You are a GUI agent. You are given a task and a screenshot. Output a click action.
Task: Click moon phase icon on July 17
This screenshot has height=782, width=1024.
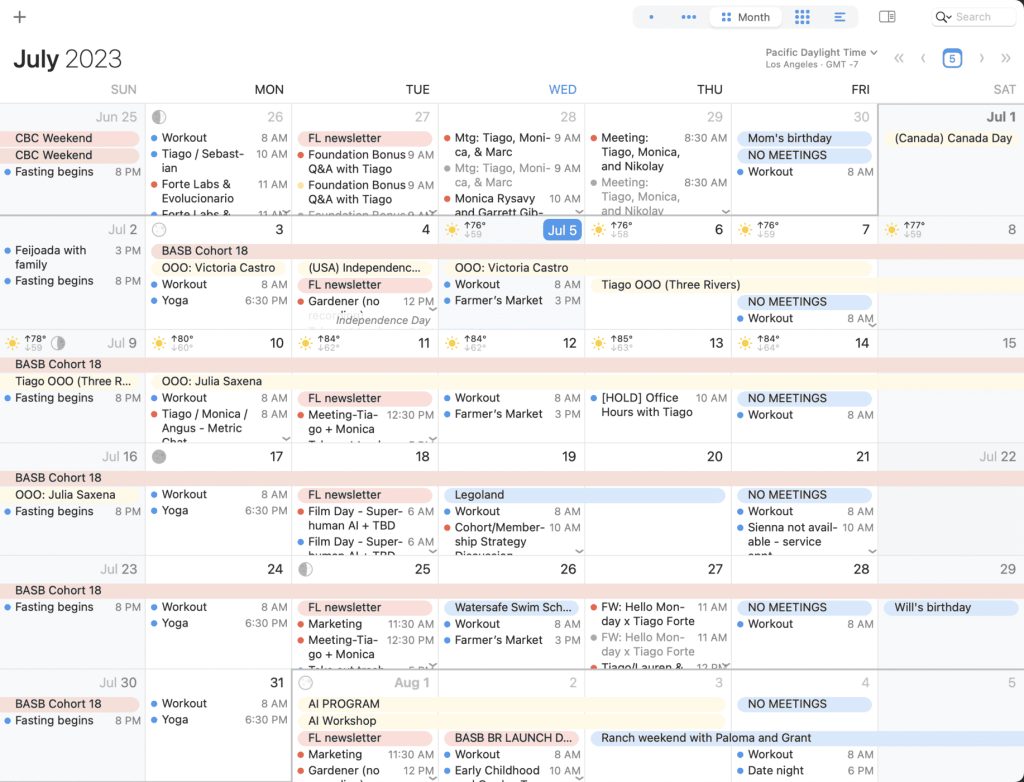[x=159, y=457]
